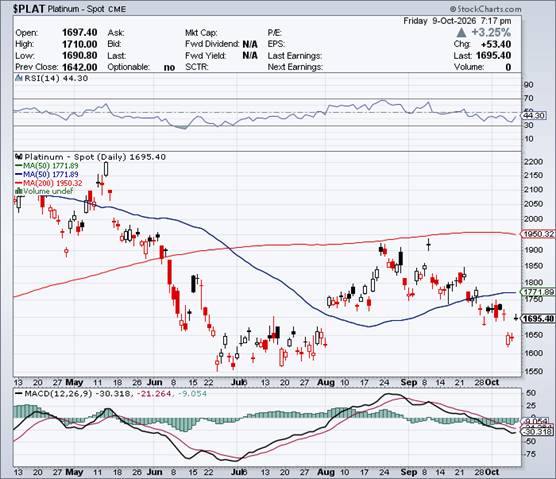
Task: Click the -30.318 tag on MACD axis
Action: (x=538, y=431)
